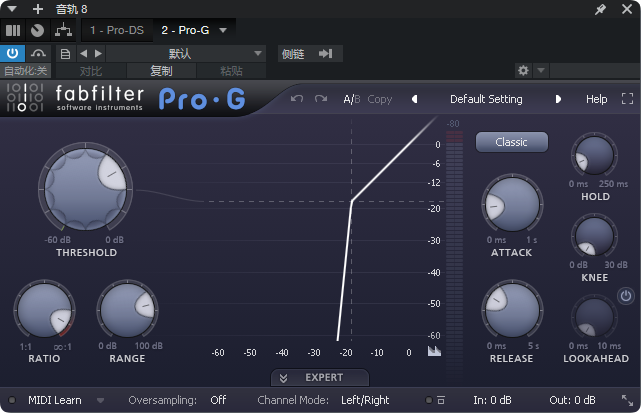Pin the plugin window
This screenshot has width=641, height=413.
pos(600,9)
